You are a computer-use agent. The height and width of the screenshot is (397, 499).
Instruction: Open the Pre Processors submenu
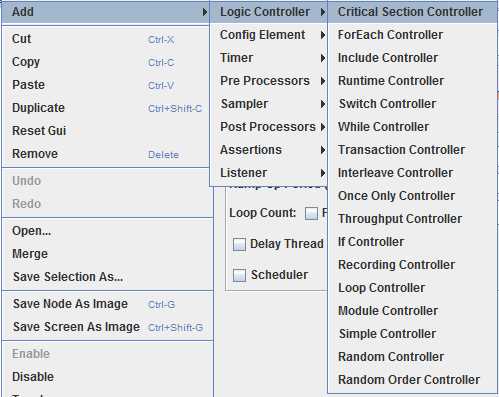click(x=269, y=81)
